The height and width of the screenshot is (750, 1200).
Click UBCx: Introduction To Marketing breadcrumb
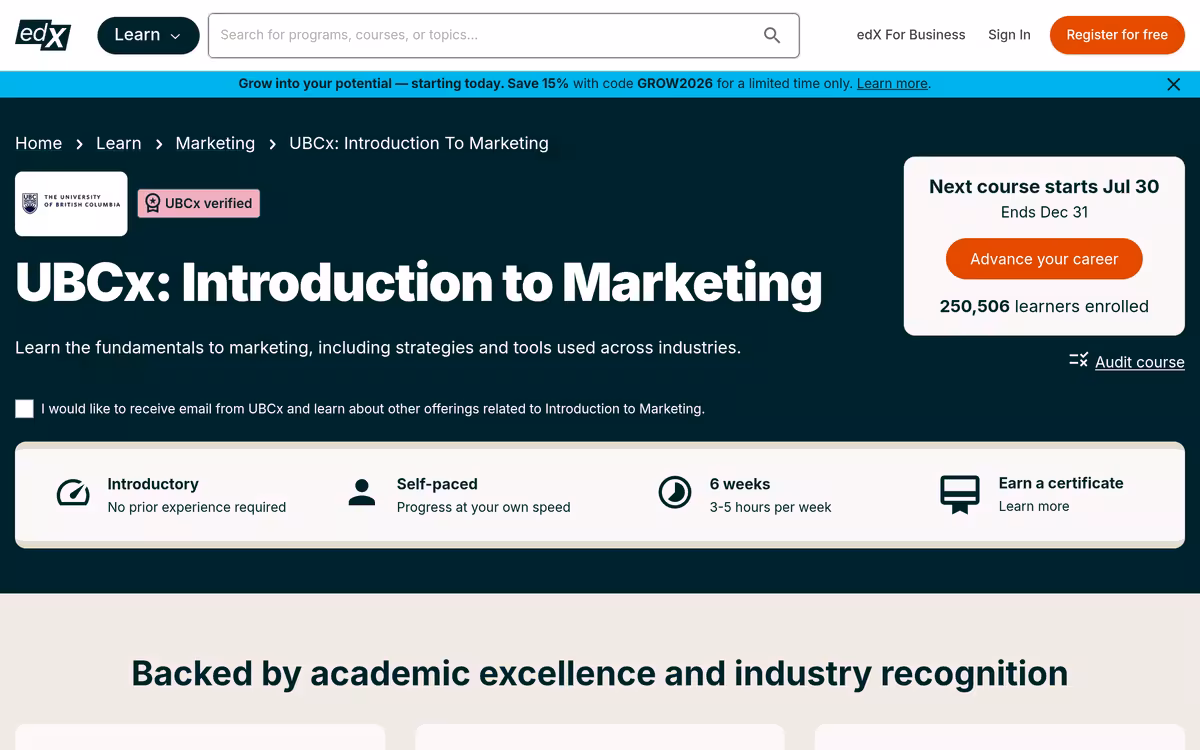point(419,143)
